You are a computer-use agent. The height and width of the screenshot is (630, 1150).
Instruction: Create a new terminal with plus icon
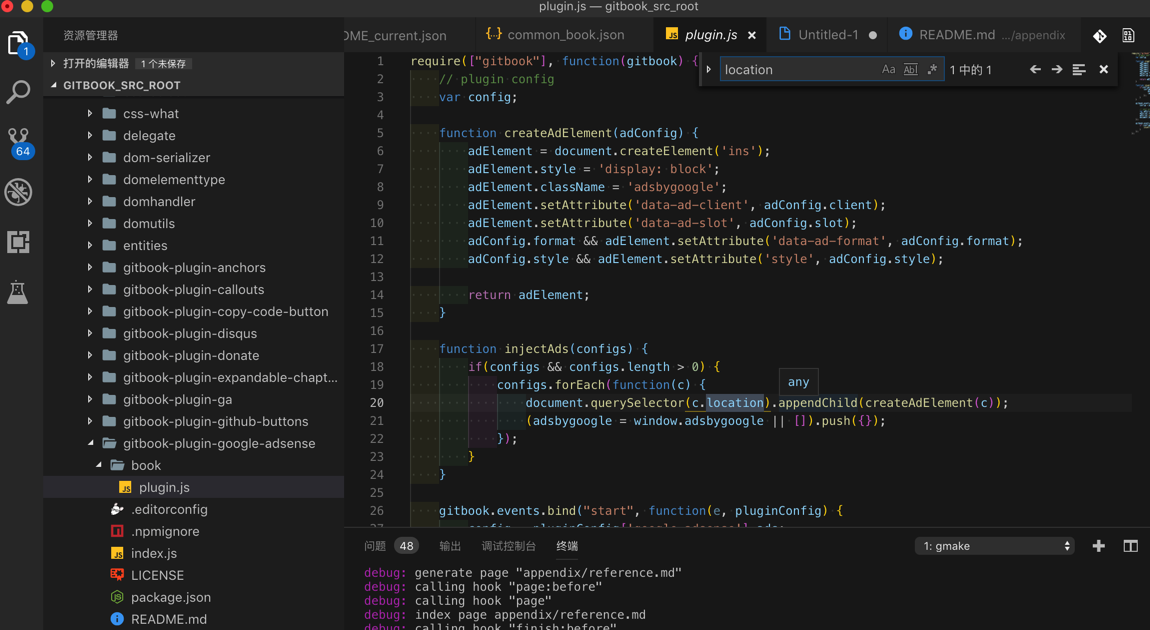pos(1098,546)
